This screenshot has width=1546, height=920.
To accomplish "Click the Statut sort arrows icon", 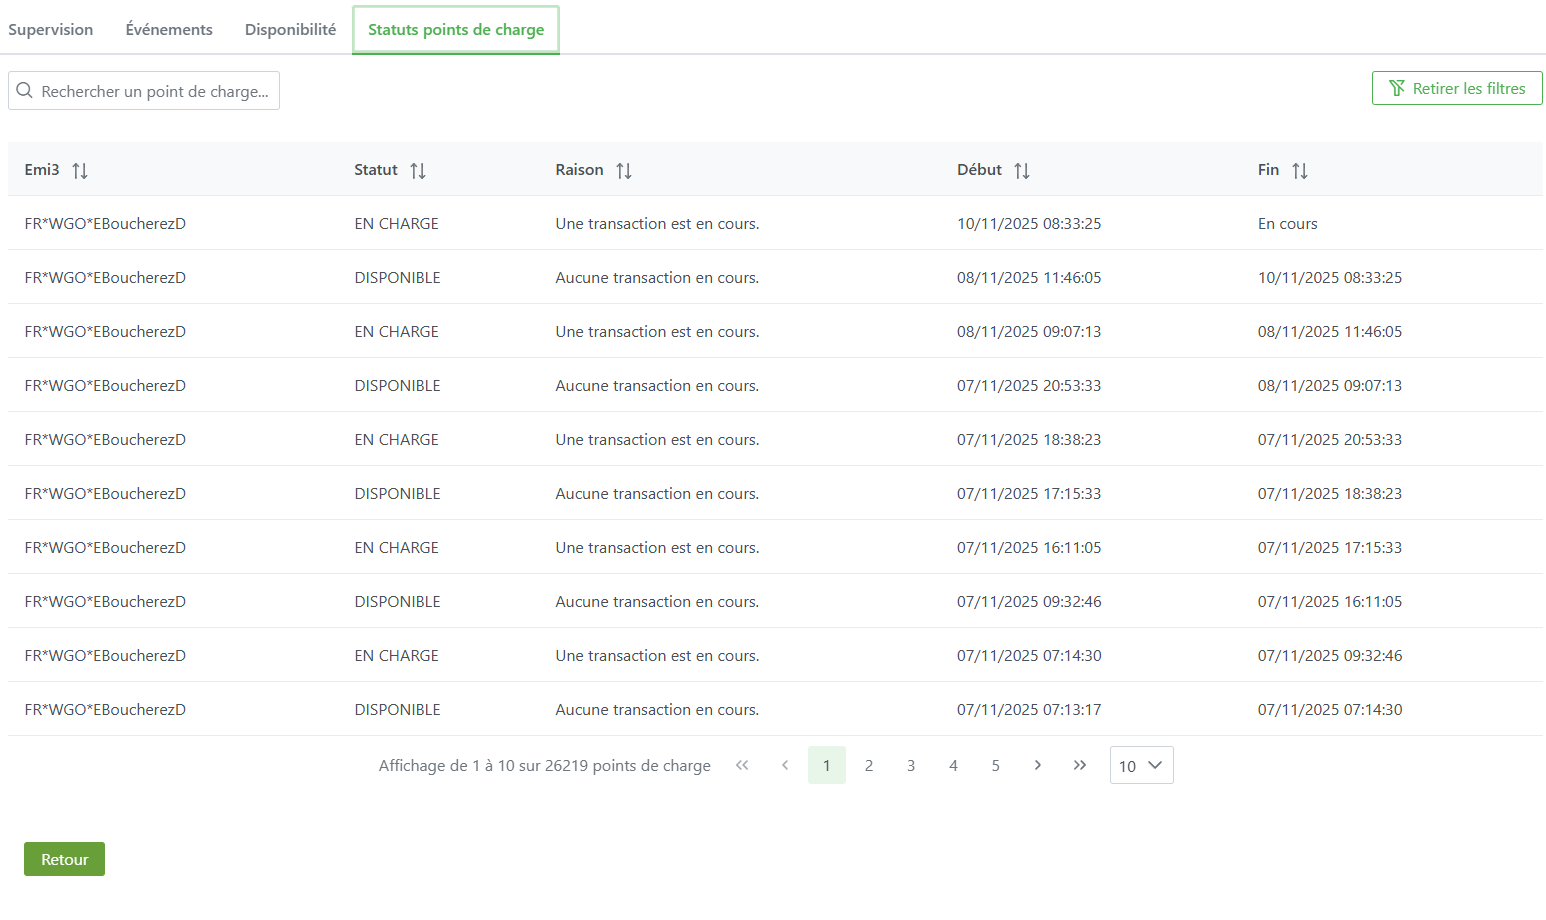I will (418, 171).
